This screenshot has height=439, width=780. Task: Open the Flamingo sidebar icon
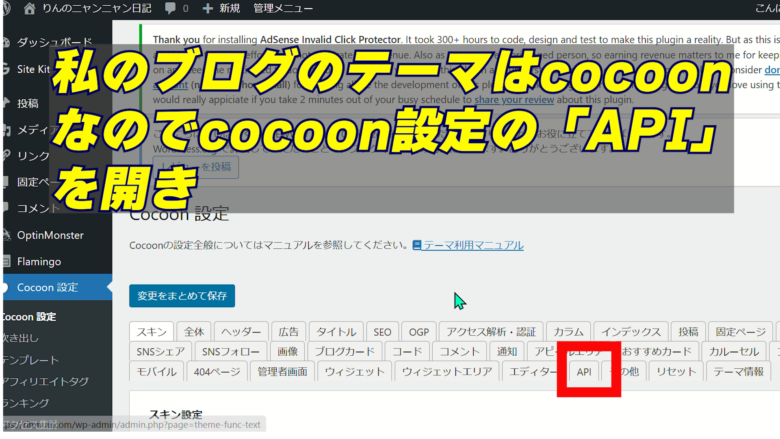click(7, 260)
